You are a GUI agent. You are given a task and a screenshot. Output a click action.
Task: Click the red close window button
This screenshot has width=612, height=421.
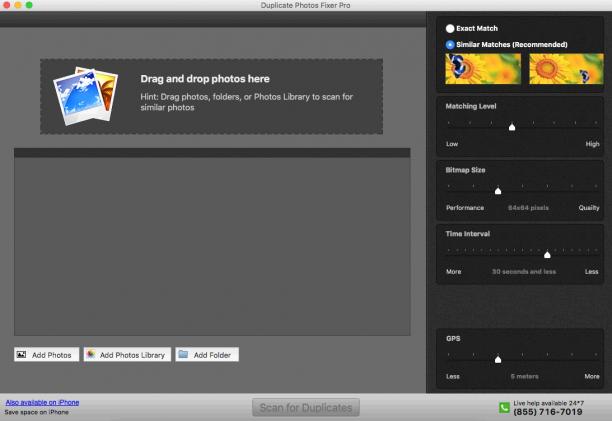pyautogui.click(x=6, y=5)
